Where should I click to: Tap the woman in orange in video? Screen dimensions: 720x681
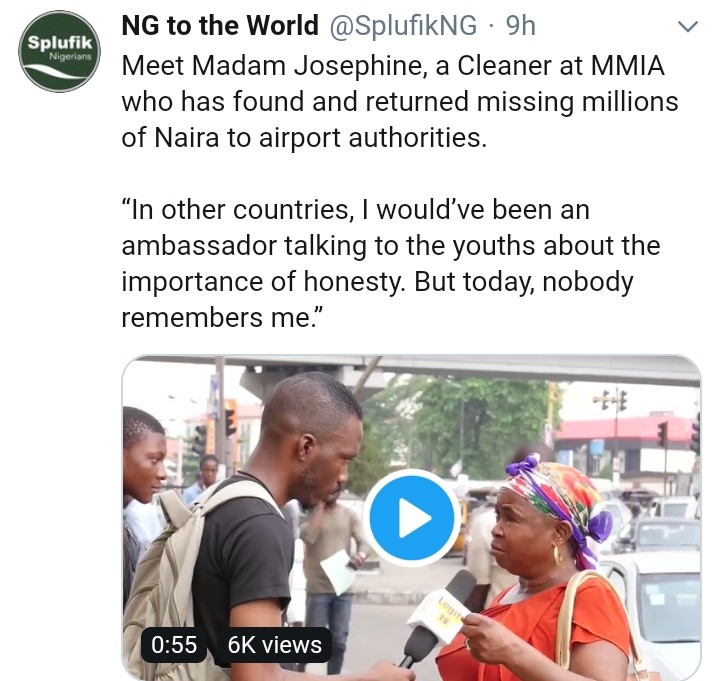pyautogui.click(x=560, y=600)
